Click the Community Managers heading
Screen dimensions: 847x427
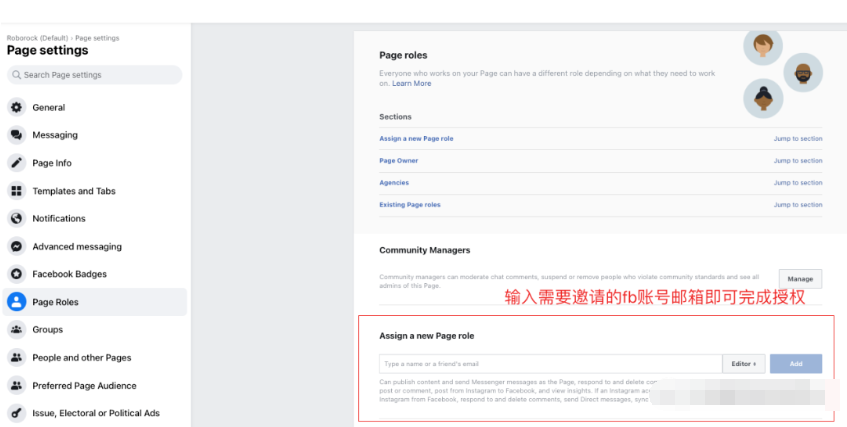(425, 250)
